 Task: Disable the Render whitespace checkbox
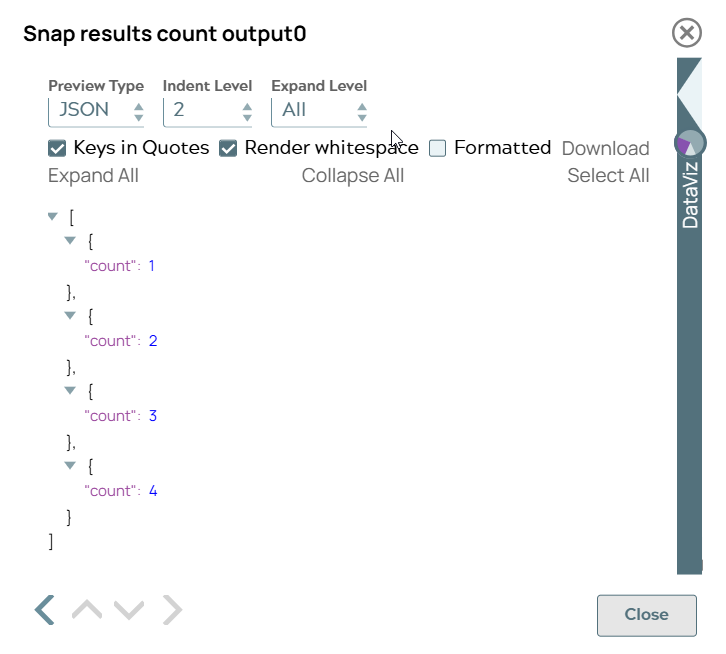point(228,148)
